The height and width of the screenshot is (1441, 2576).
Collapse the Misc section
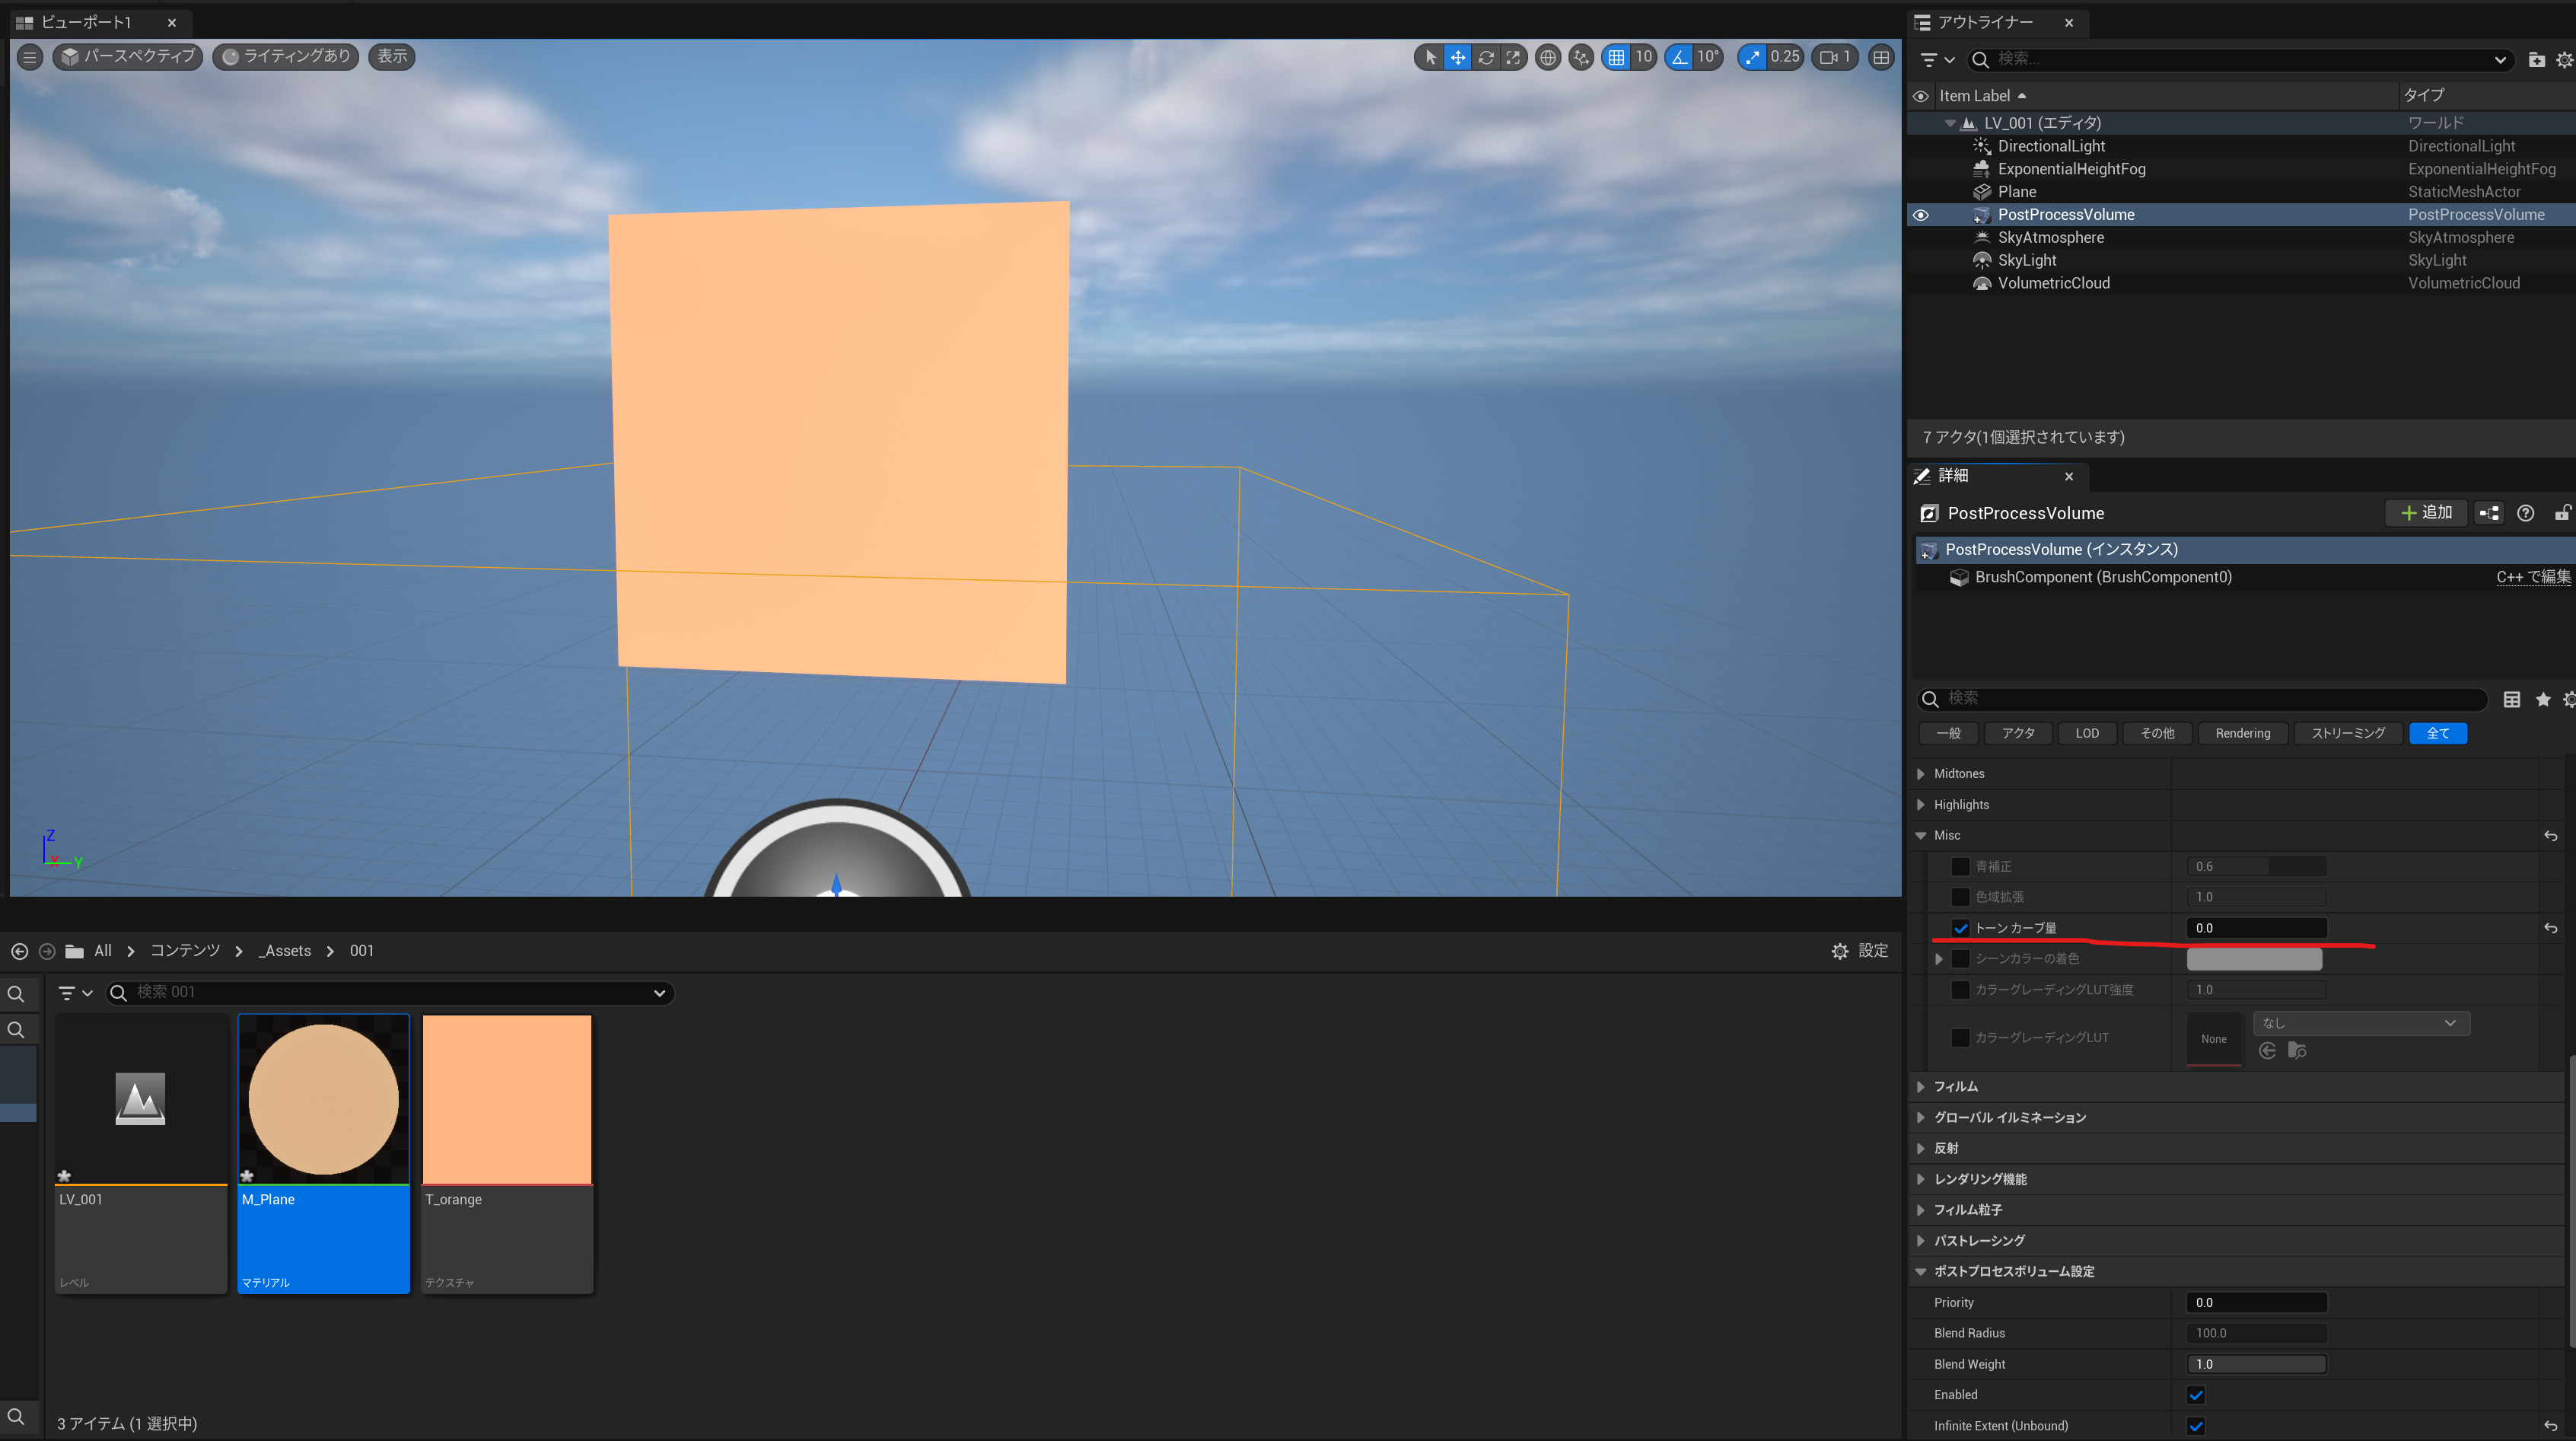(1921, 835)
